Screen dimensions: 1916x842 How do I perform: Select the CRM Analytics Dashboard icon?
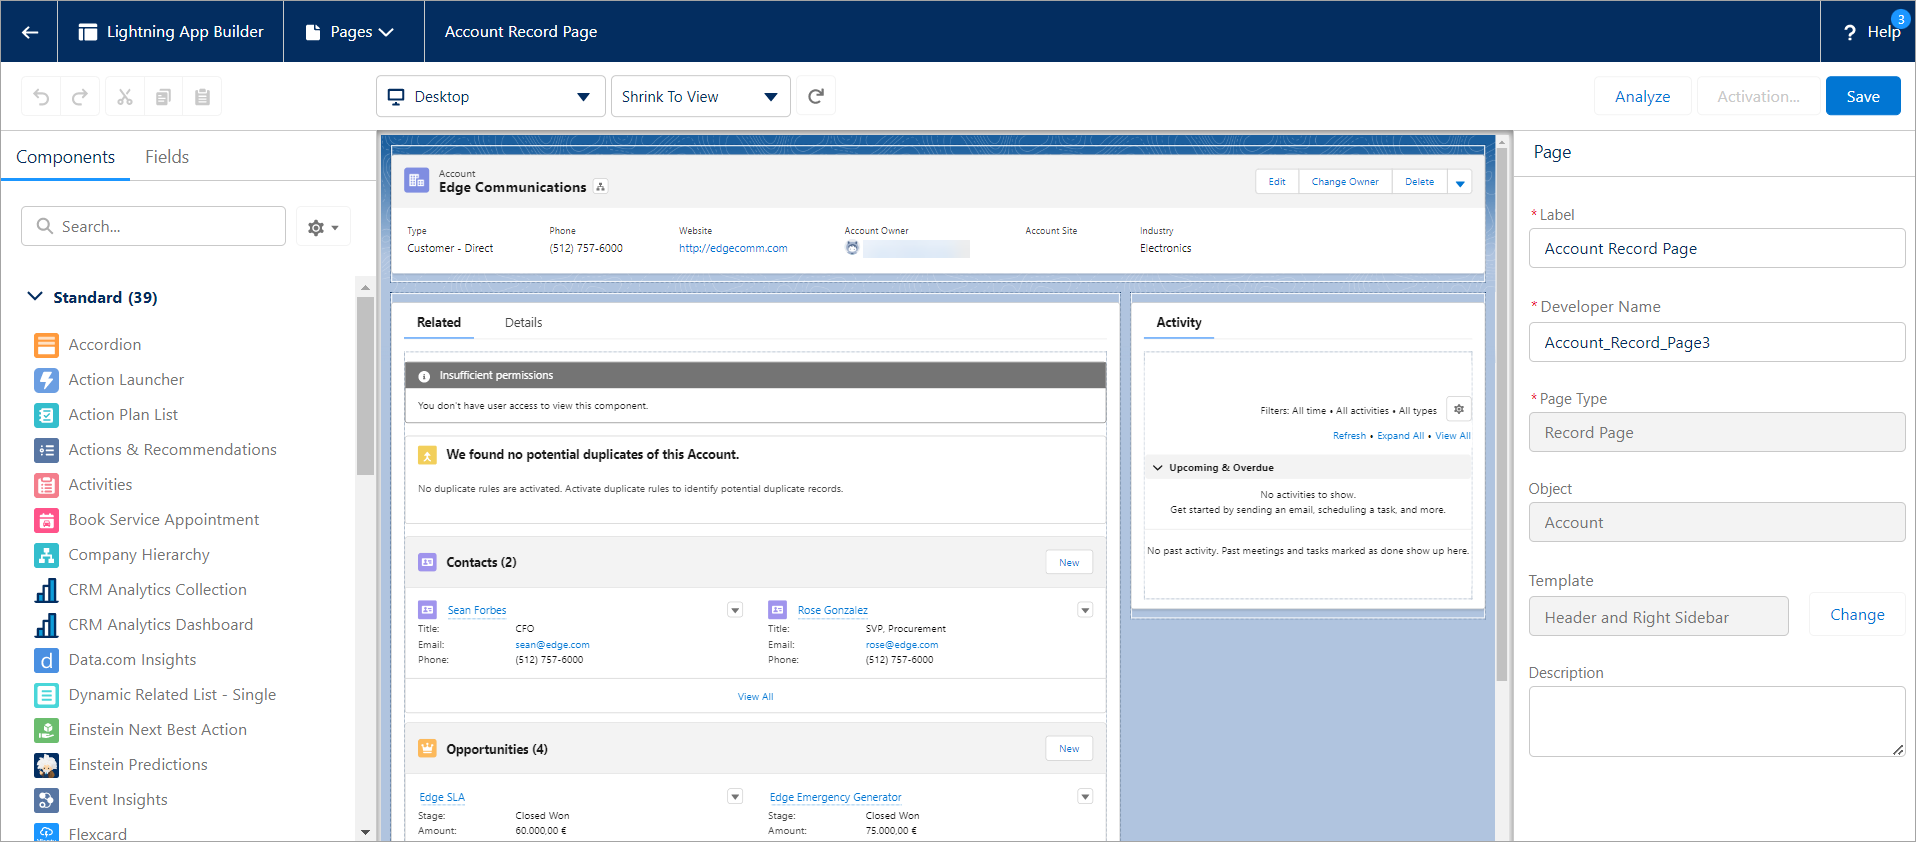46,625
